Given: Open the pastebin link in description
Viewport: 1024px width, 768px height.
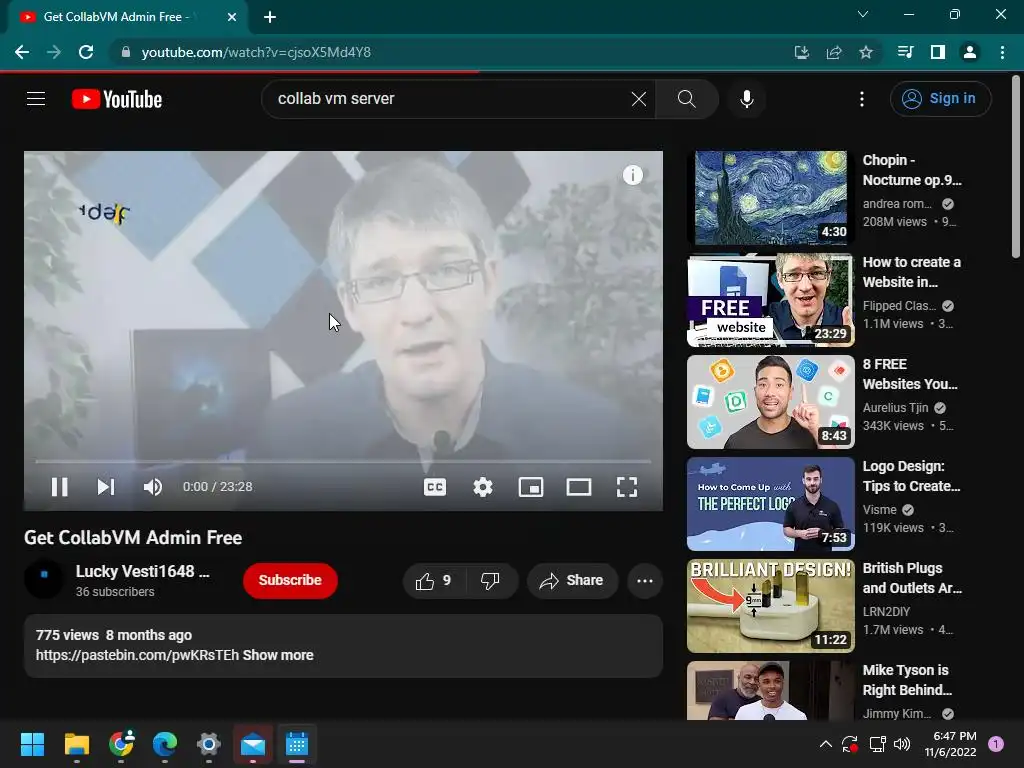Looking at the screenshot, I should [x=137, y=655].
